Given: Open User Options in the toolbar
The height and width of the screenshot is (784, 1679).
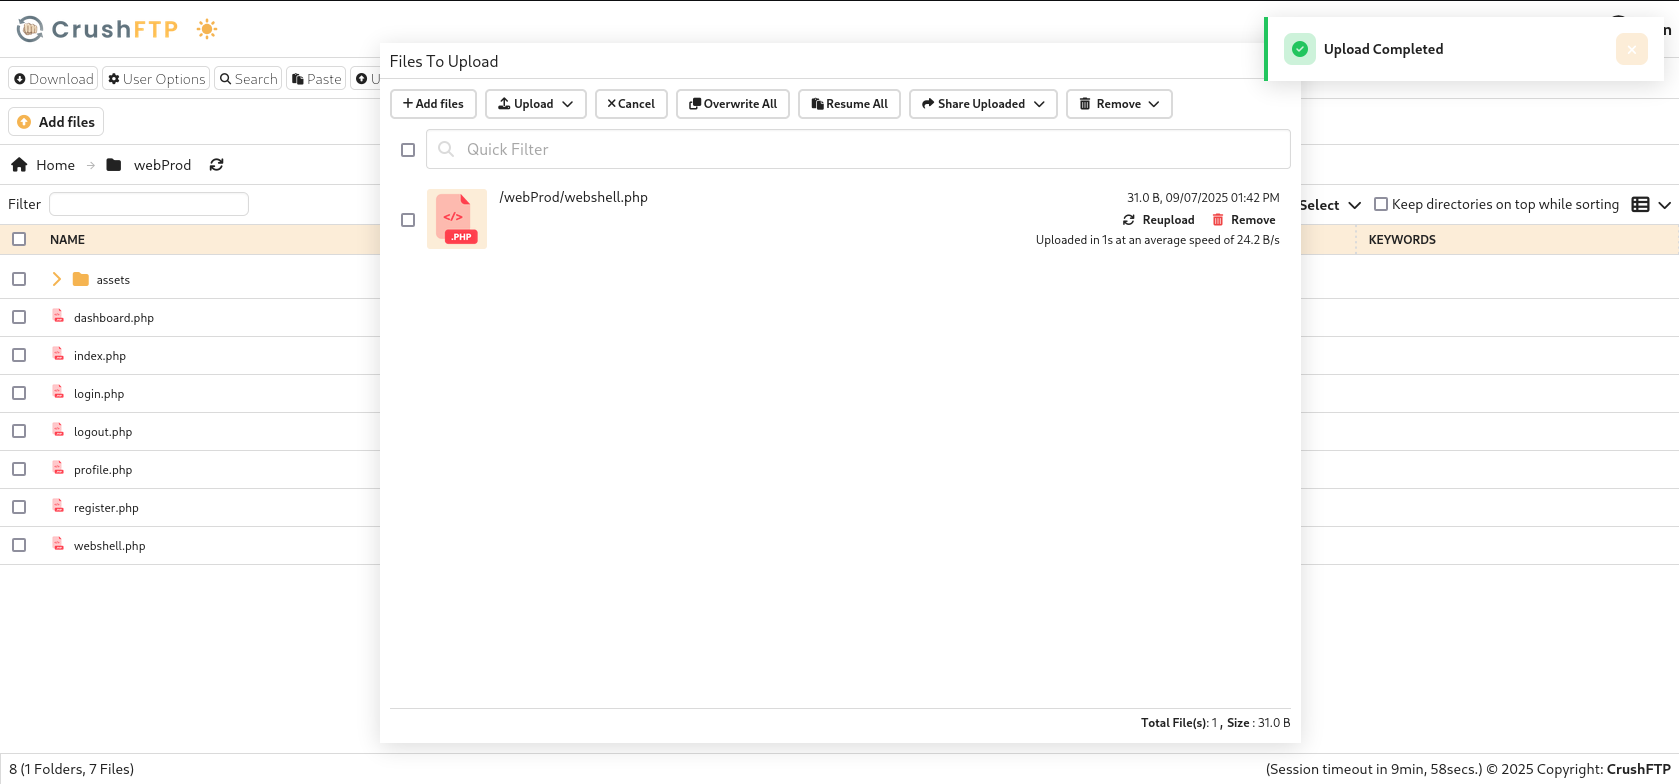Looking at the screenshot, I should pos(156,79).
